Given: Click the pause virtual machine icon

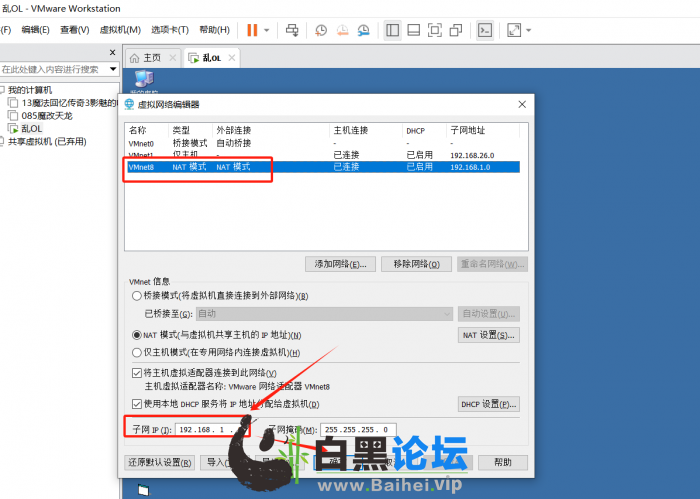Looking at the screenshot, I should (x=252, y=30).
